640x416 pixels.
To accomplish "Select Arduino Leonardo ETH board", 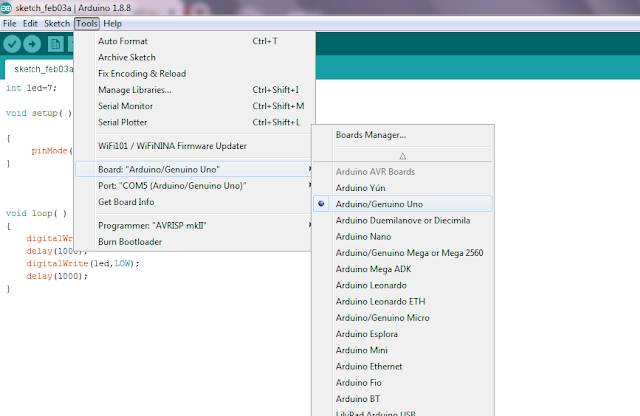I will pos(403,301).
